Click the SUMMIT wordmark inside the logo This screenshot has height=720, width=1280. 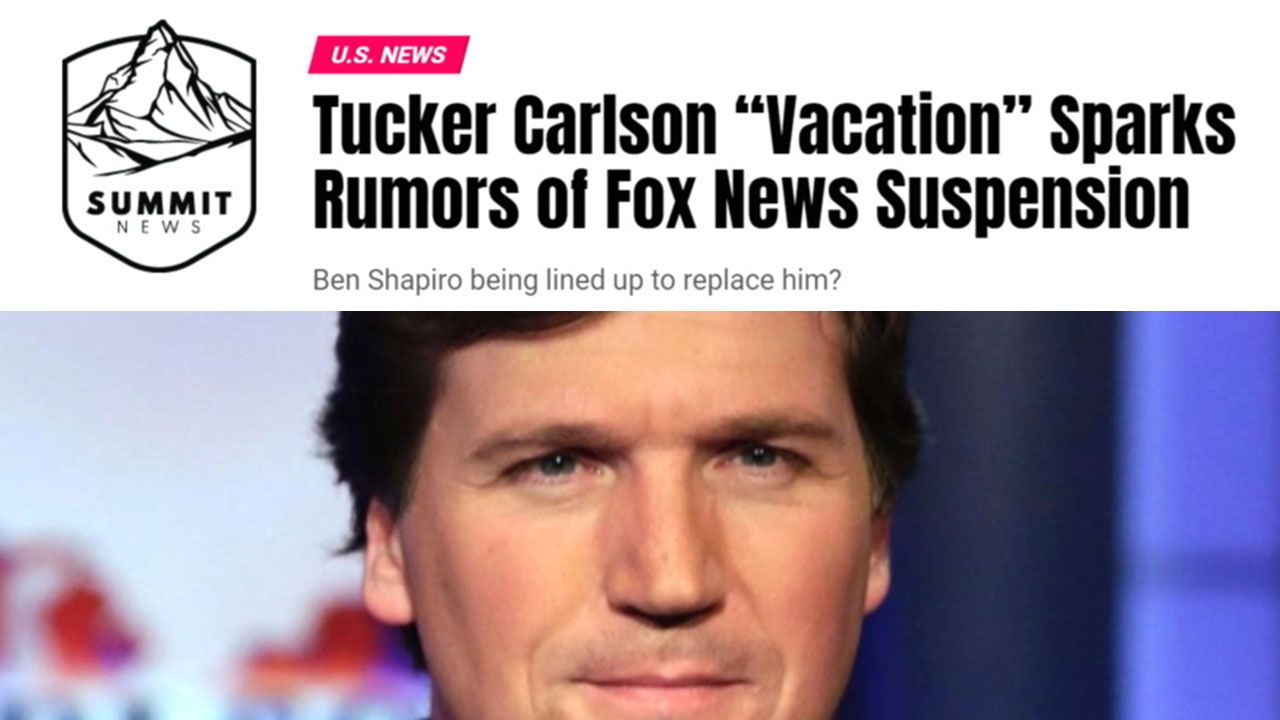159,205
